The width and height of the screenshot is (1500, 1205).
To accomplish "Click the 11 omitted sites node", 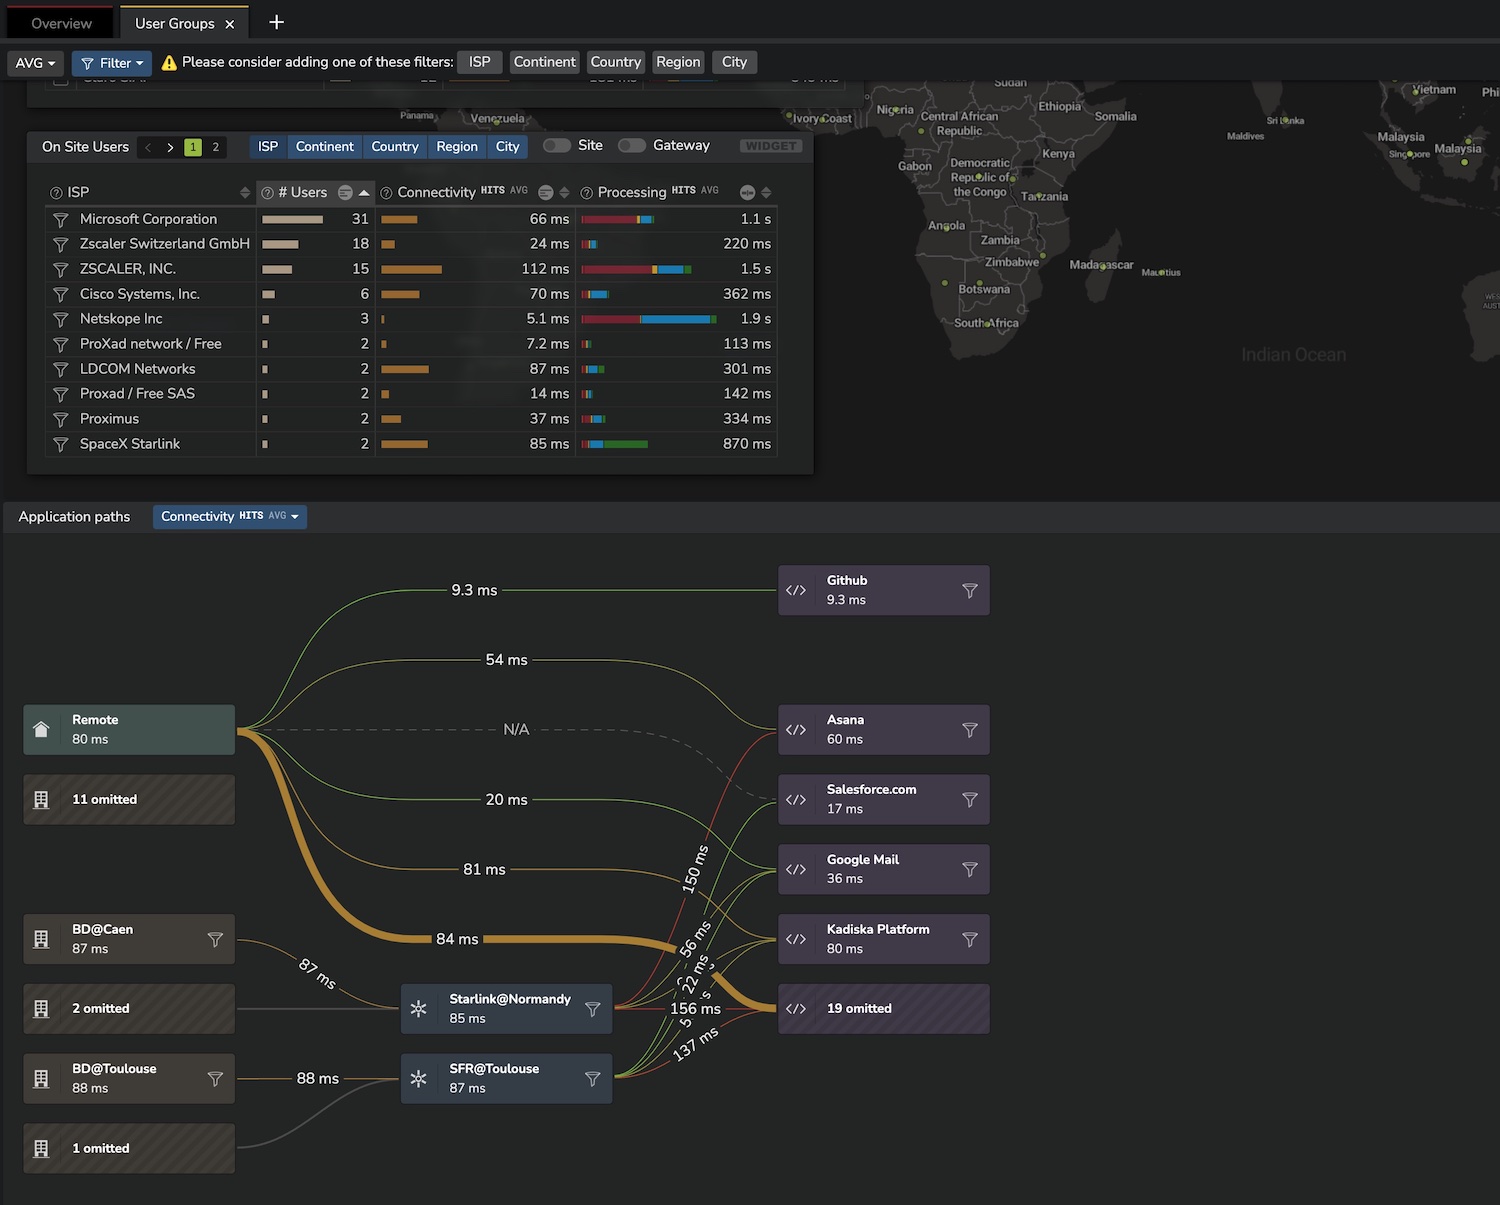I will [129, 800].
